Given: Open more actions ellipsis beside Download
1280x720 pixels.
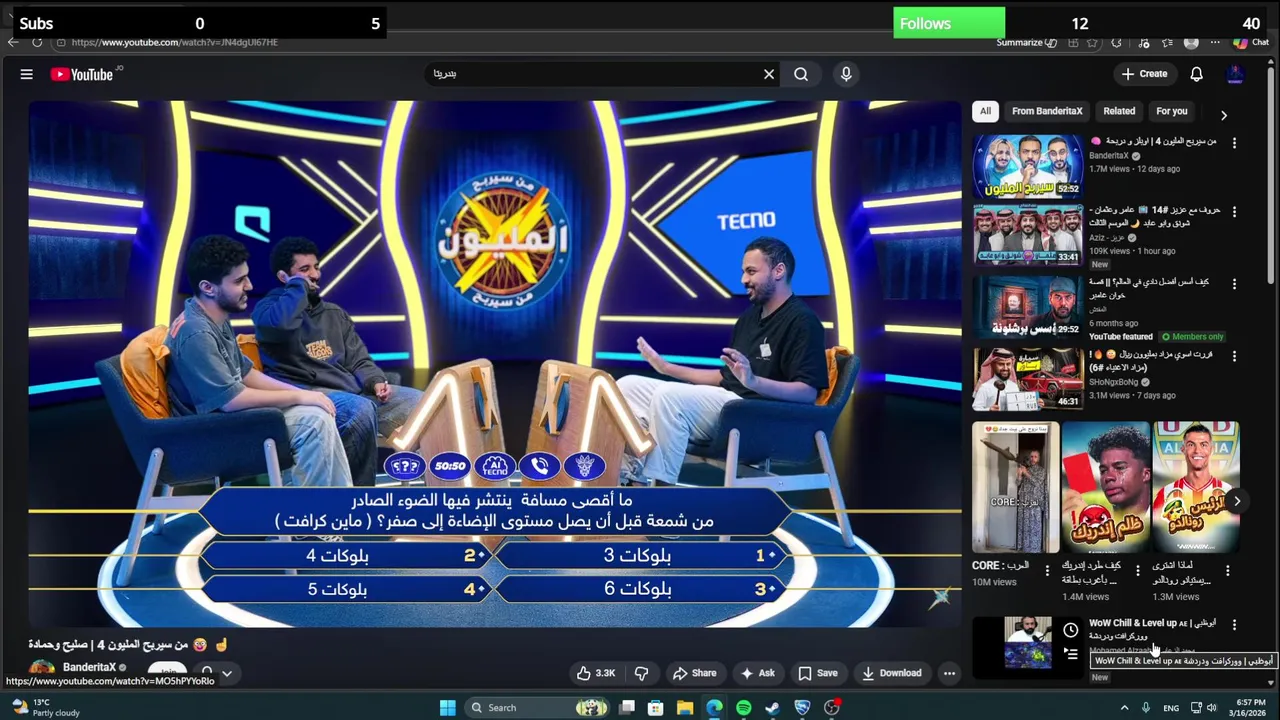Looking at the screenshot, I should 949,673.
